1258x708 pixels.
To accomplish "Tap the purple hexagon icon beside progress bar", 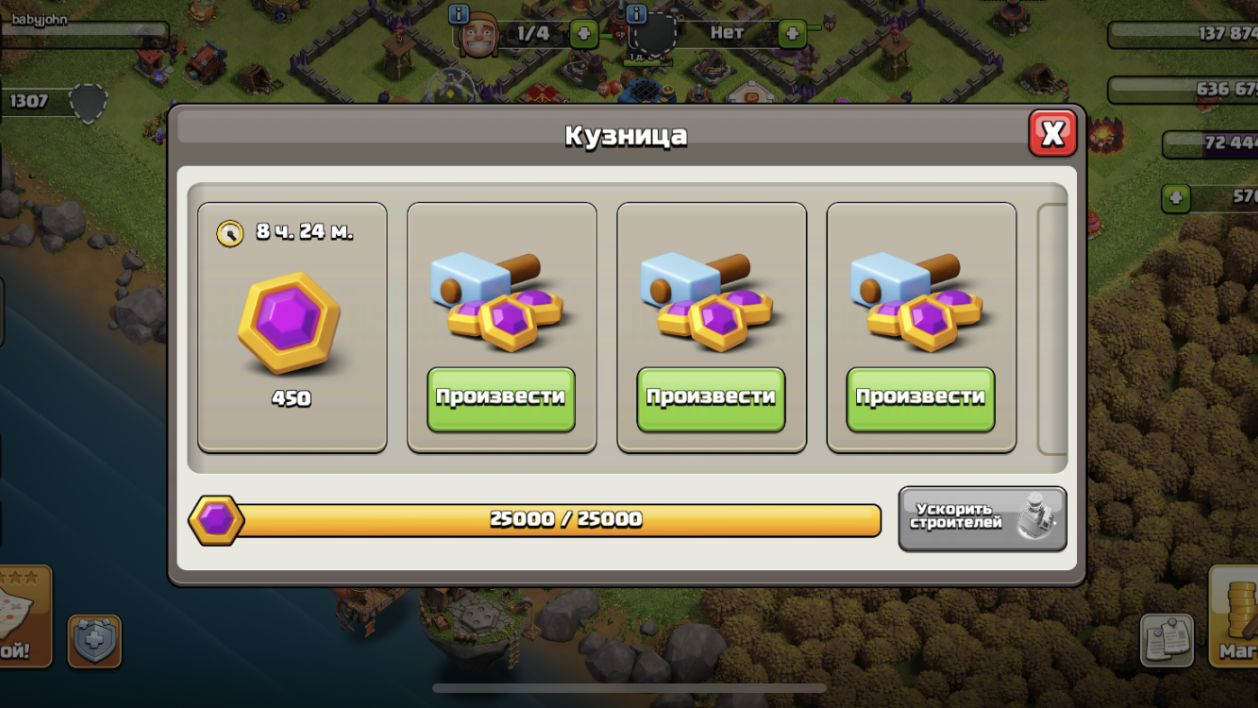I will coord(216,520).
